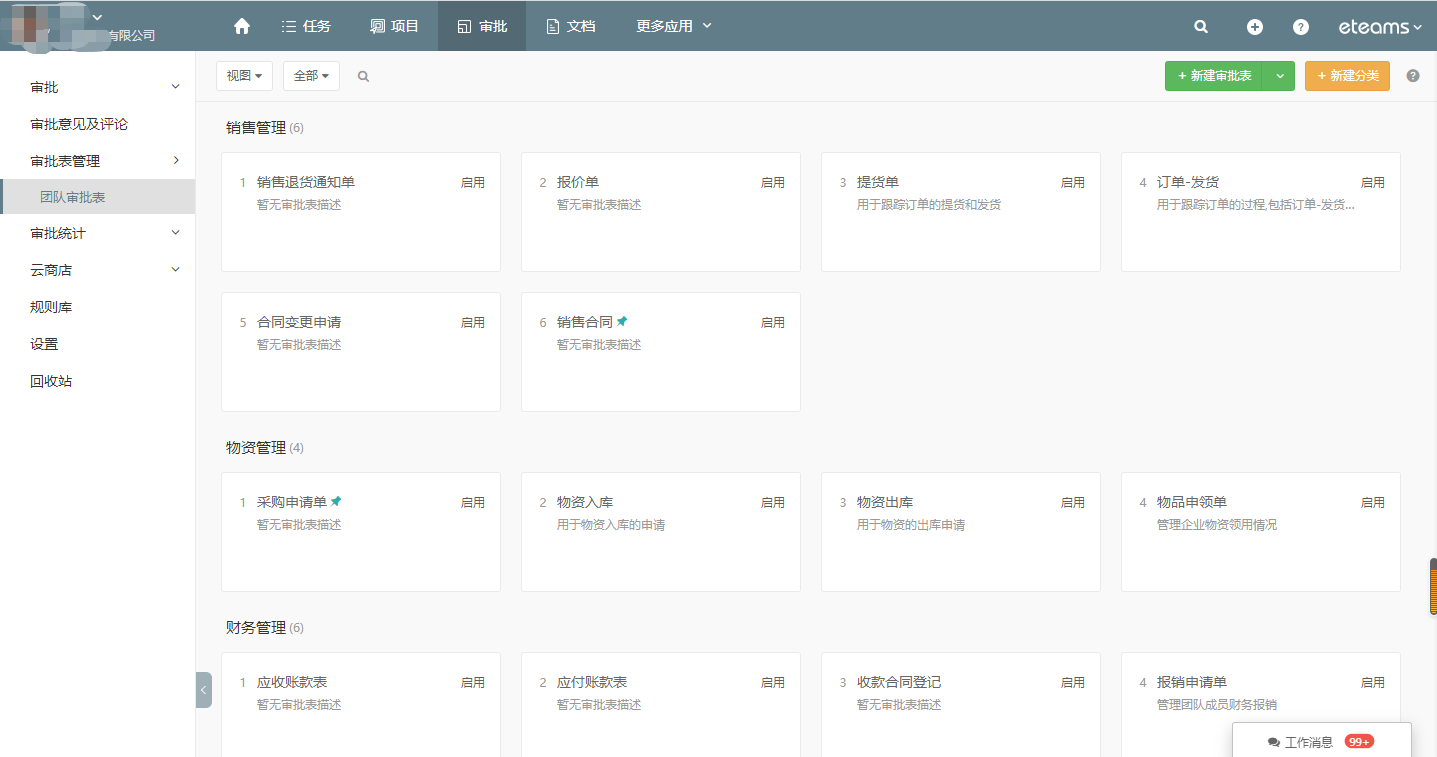Open the 采购申请单 form card

click(361, 532)
